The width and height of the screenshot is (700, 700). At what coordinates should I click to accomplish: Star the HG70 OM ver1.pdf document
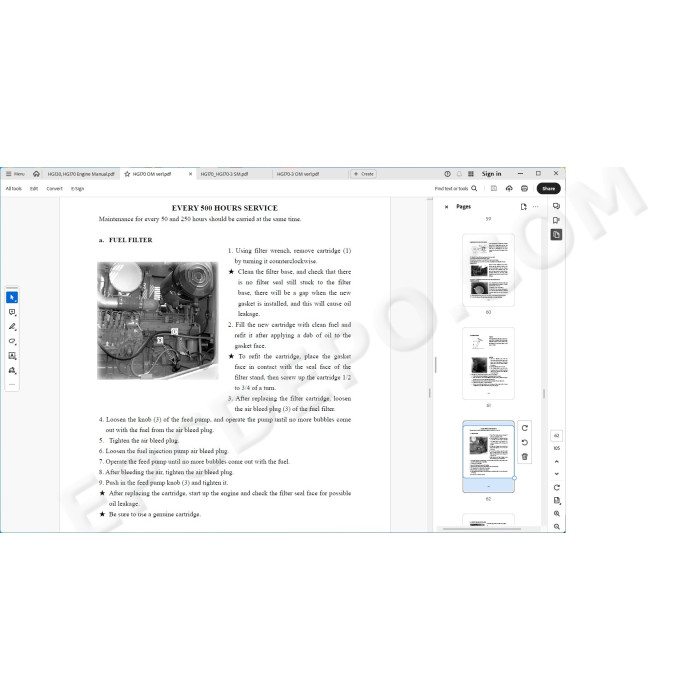[127, 174]
